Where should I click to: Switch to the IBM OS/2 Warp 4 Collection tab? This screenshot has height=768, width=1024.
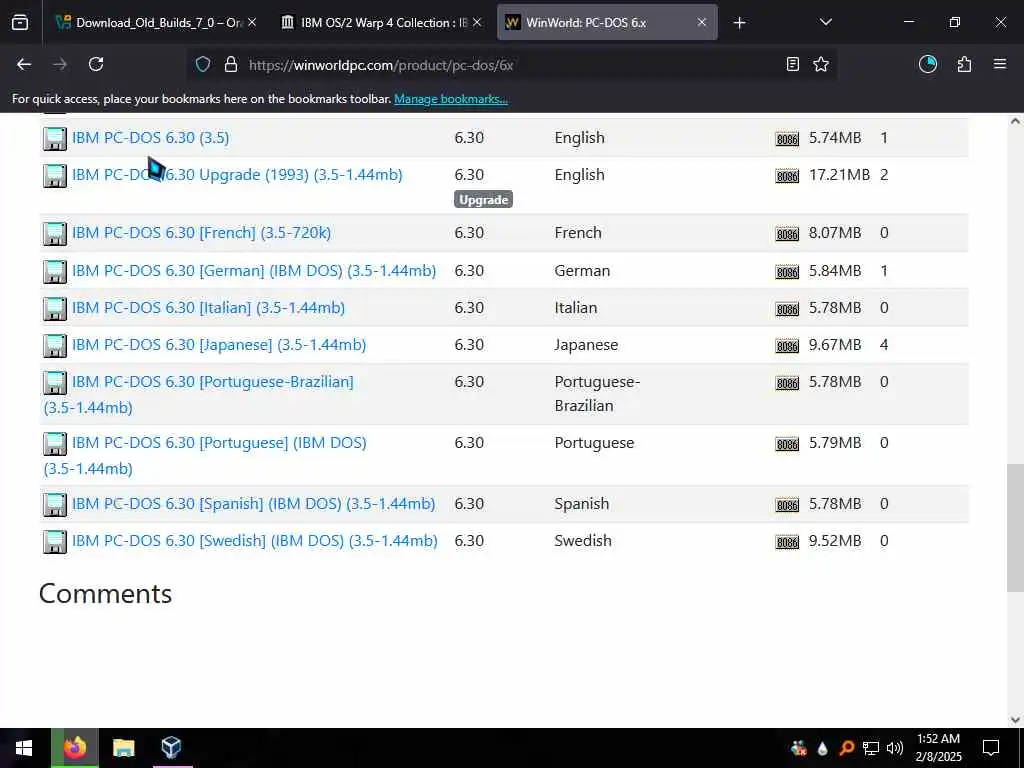(x=382, y=23)
